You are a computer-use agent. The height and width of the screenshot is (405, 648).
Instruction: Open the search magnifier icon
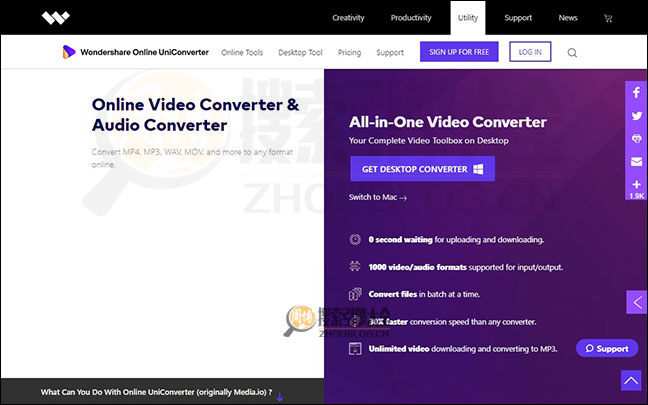[572, 52]
